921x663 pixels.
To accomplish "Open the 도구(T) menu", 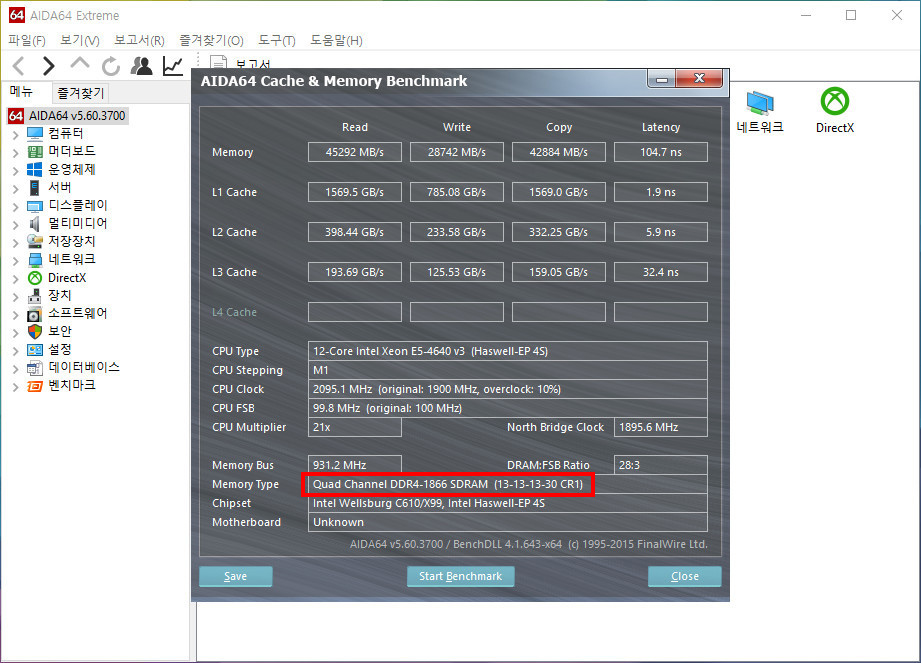I will pyautogui.click(x=277, y=41).
